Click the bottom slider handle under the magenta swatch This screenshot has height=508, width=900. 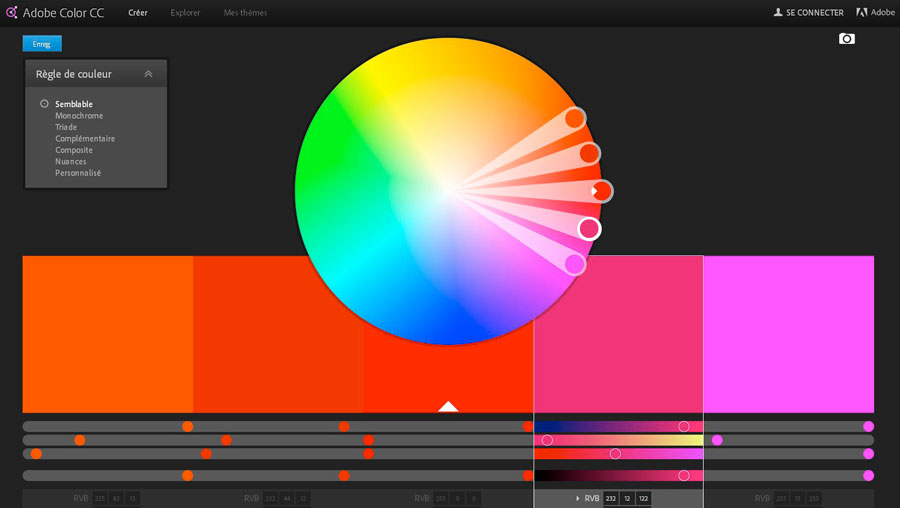(868, 475)
